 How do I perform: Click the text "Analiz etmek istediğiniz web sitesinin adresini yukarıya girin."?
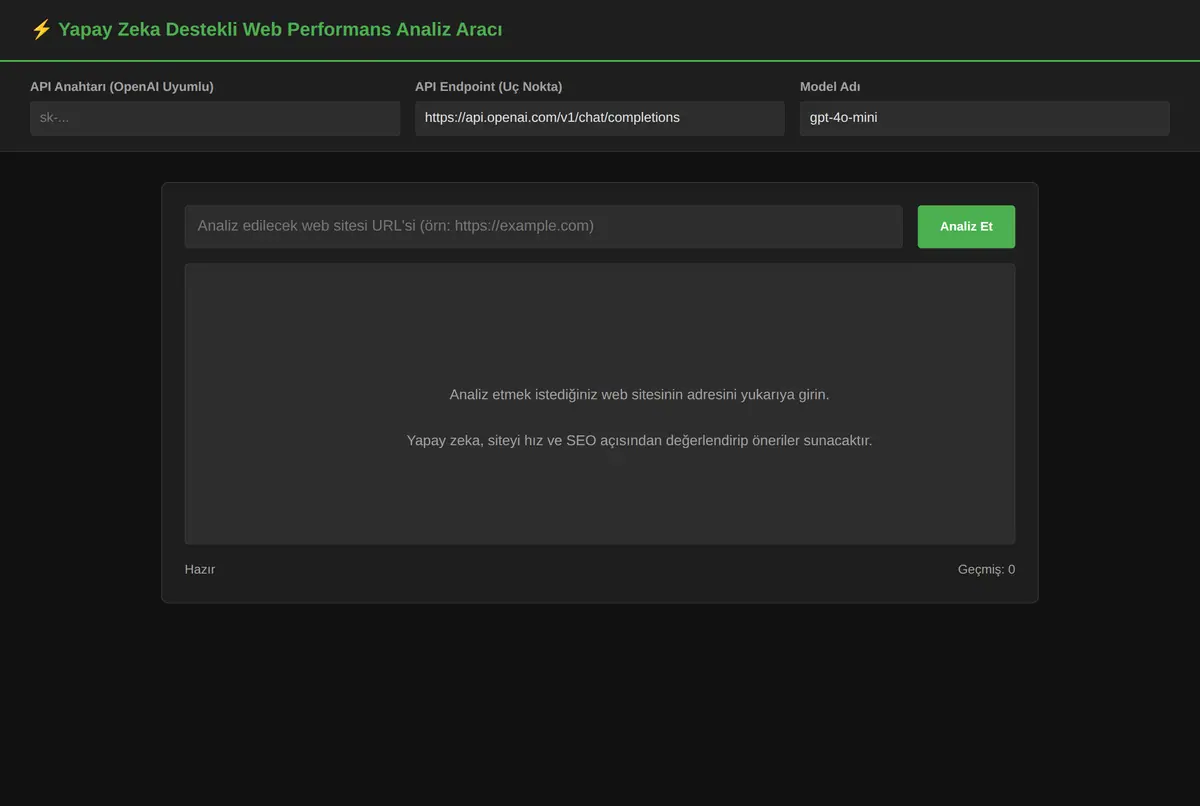pyautogui.click(x=640, y=395)
